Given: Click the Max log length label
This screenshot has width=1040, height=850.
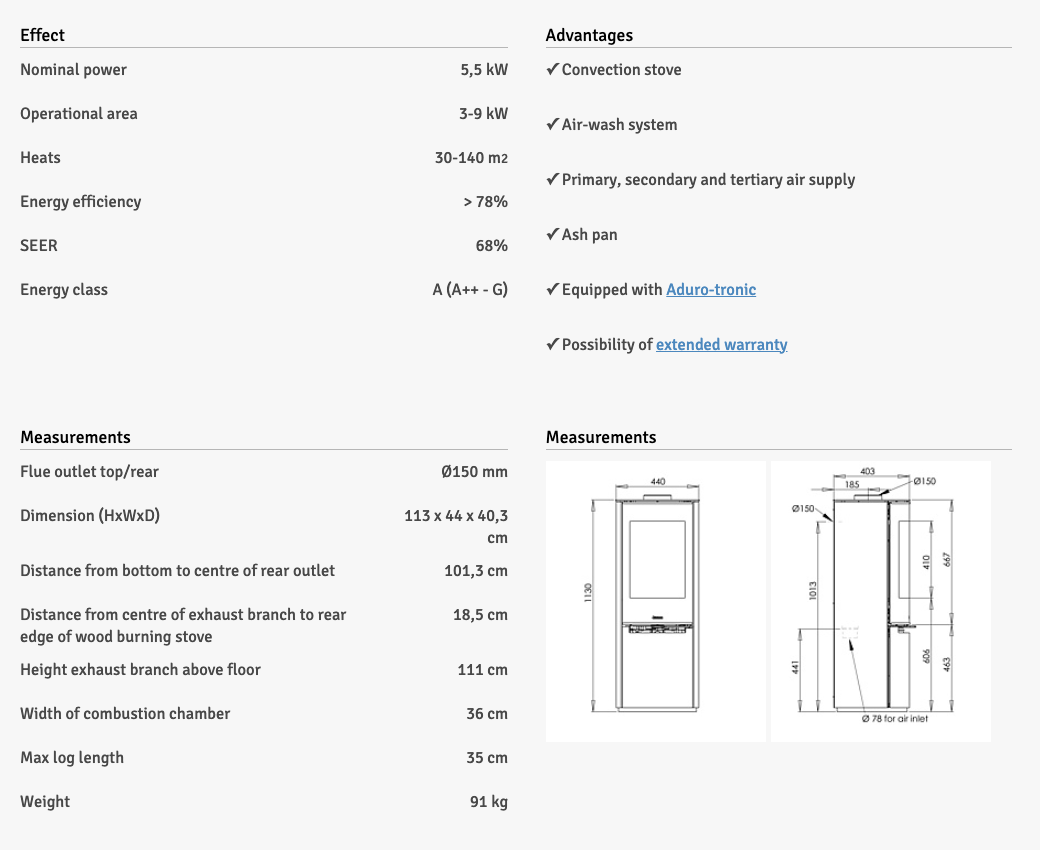Looking at the screenshot, I should pos(72,758).
